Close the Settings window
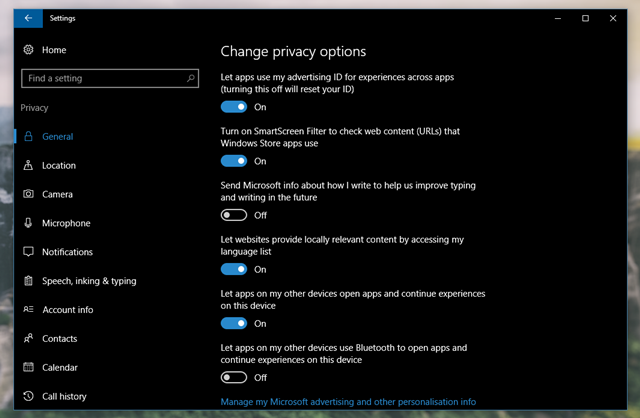This screenshot has width=640, height=418. click(613, 18)
